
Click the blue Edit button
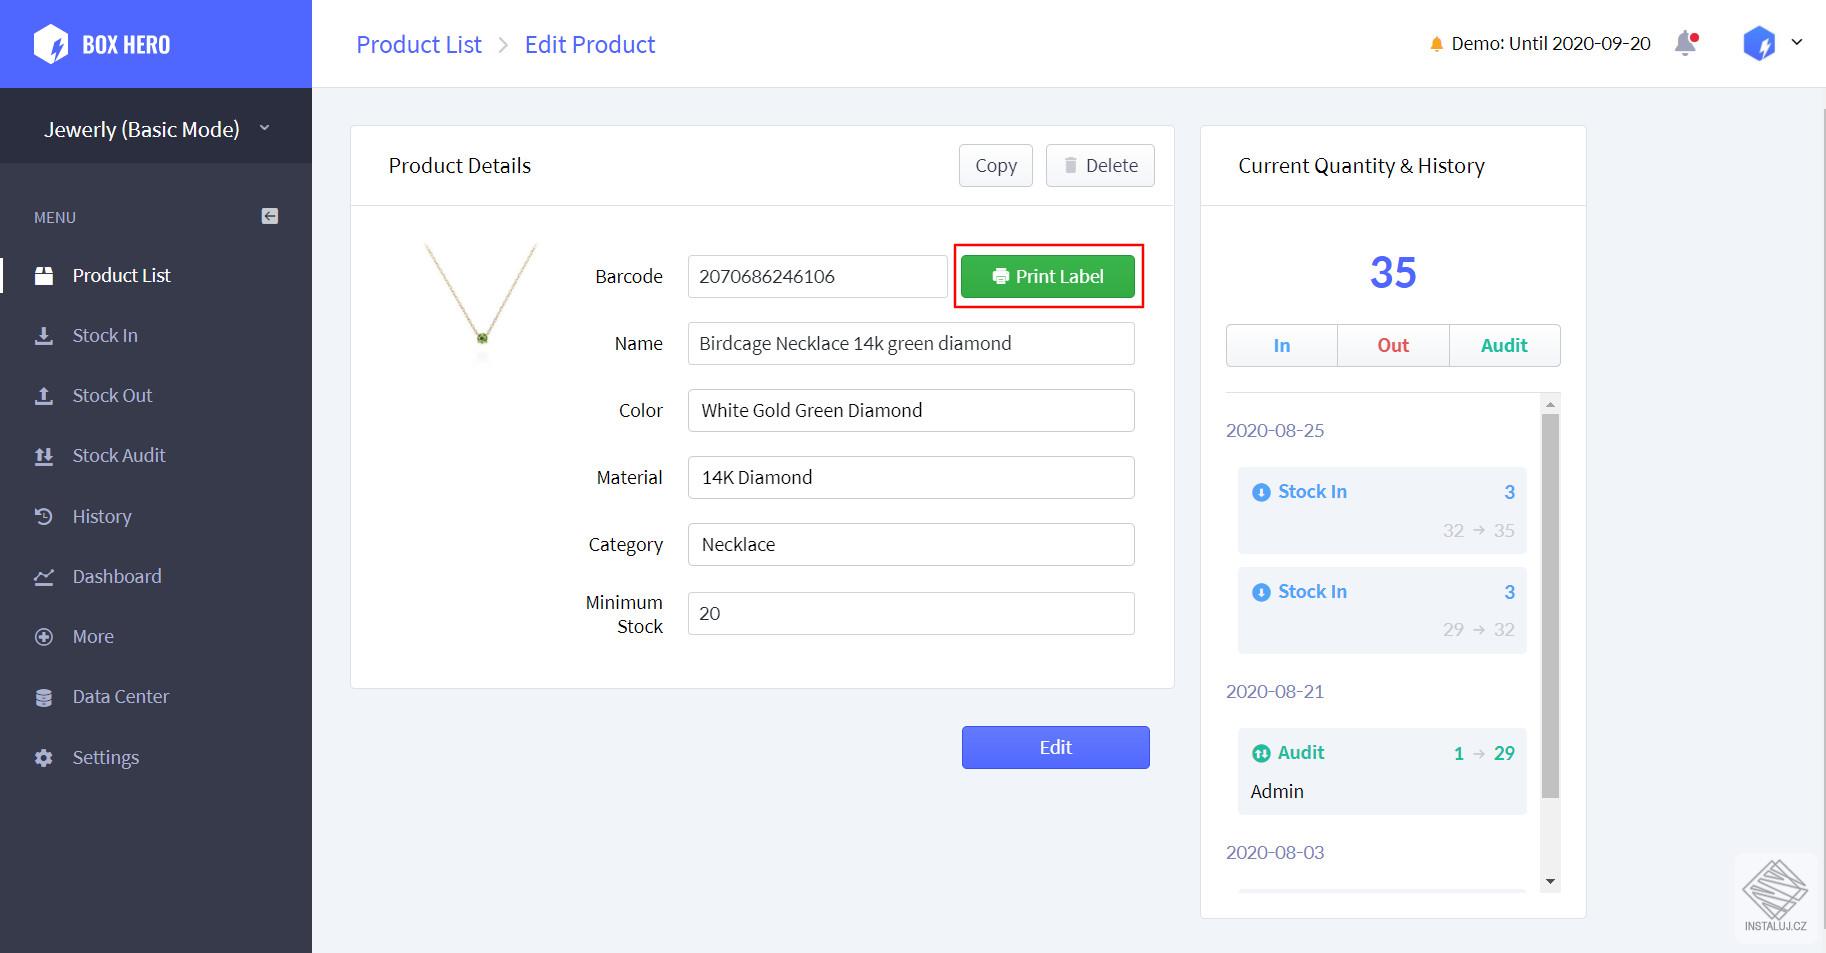tap(1055, 748)
